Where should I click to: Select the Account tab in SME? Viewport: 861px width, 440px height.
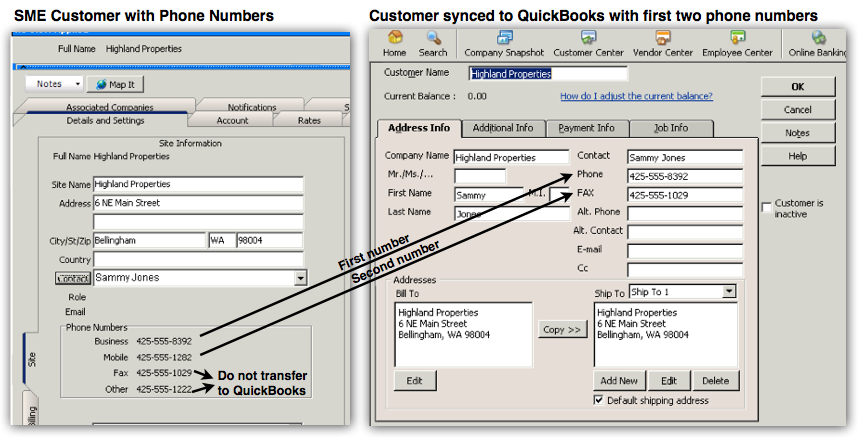click(x=232, y=120)
